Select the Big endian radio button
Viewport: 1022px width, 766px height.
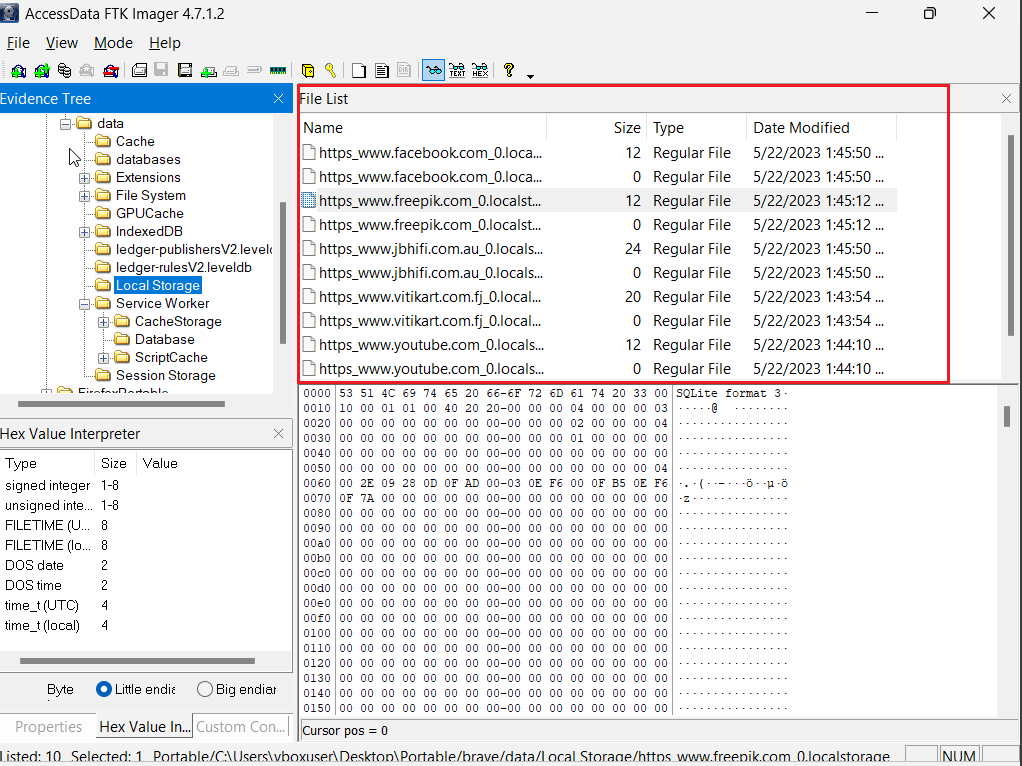pos(205,689)
